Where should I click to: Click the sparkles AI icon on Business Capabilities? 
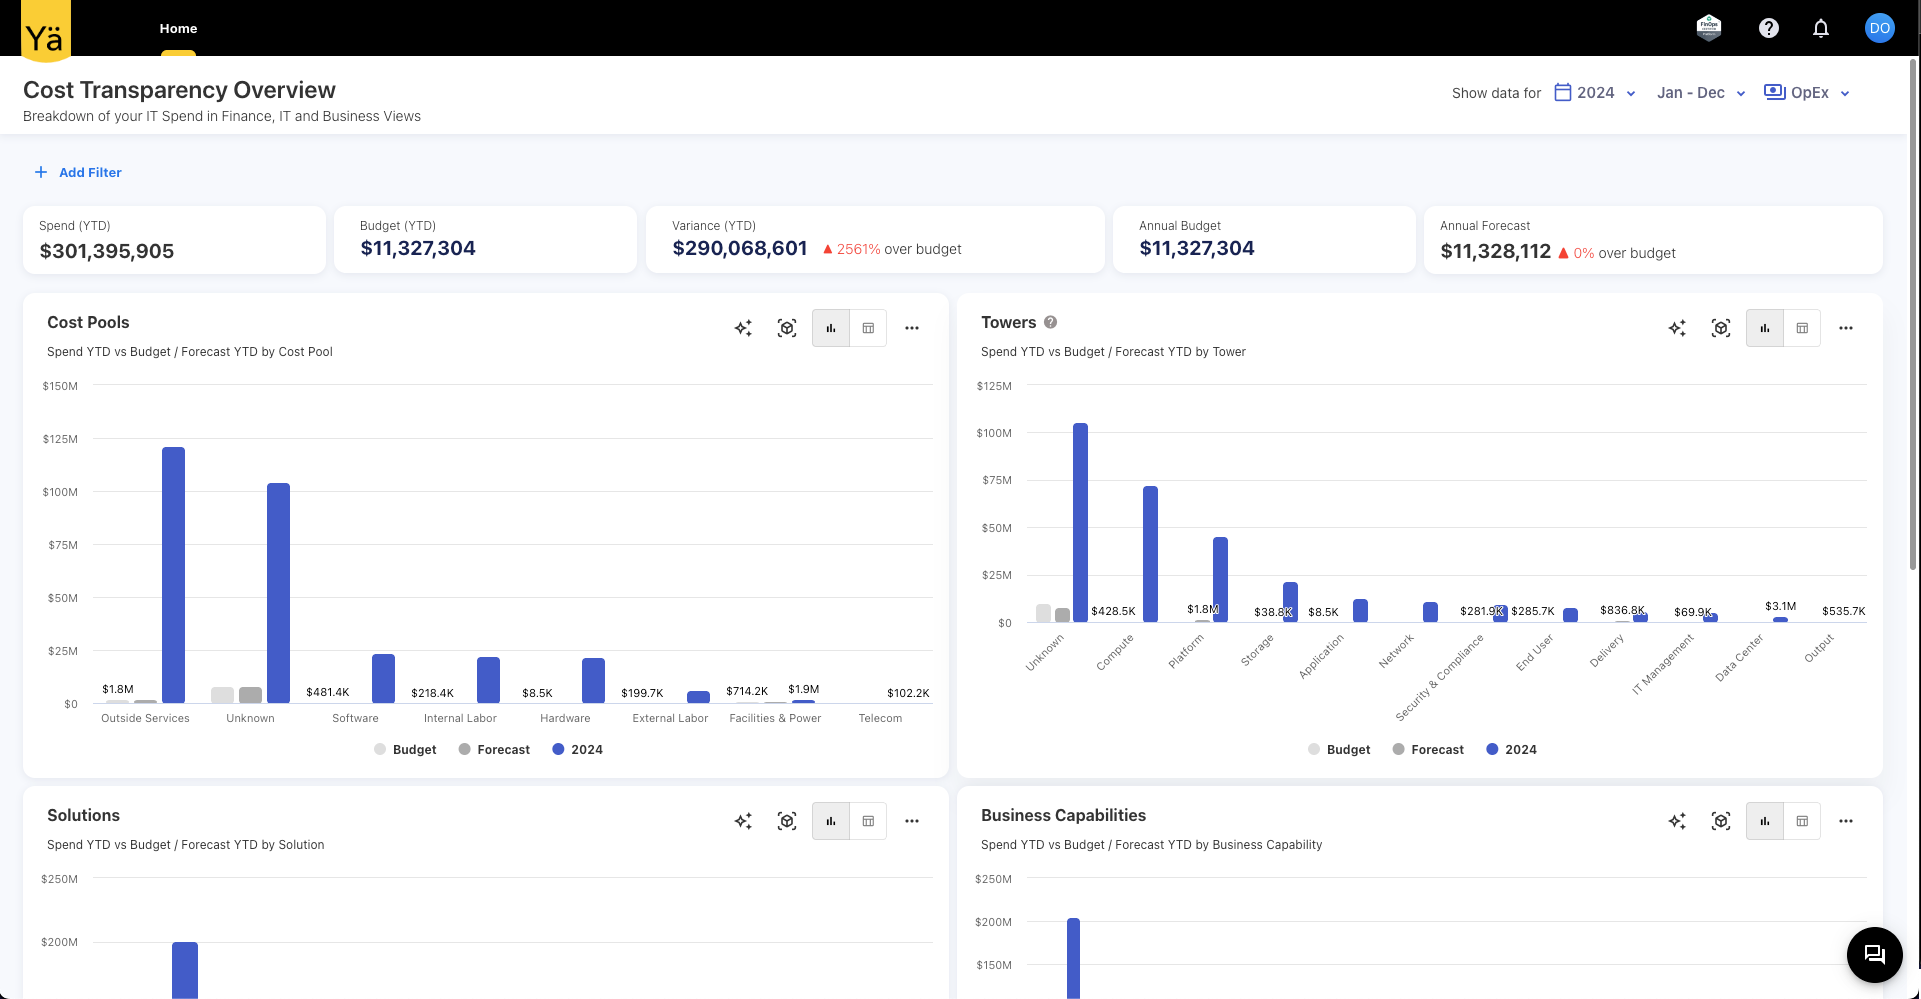click(x=1678, y=820)
